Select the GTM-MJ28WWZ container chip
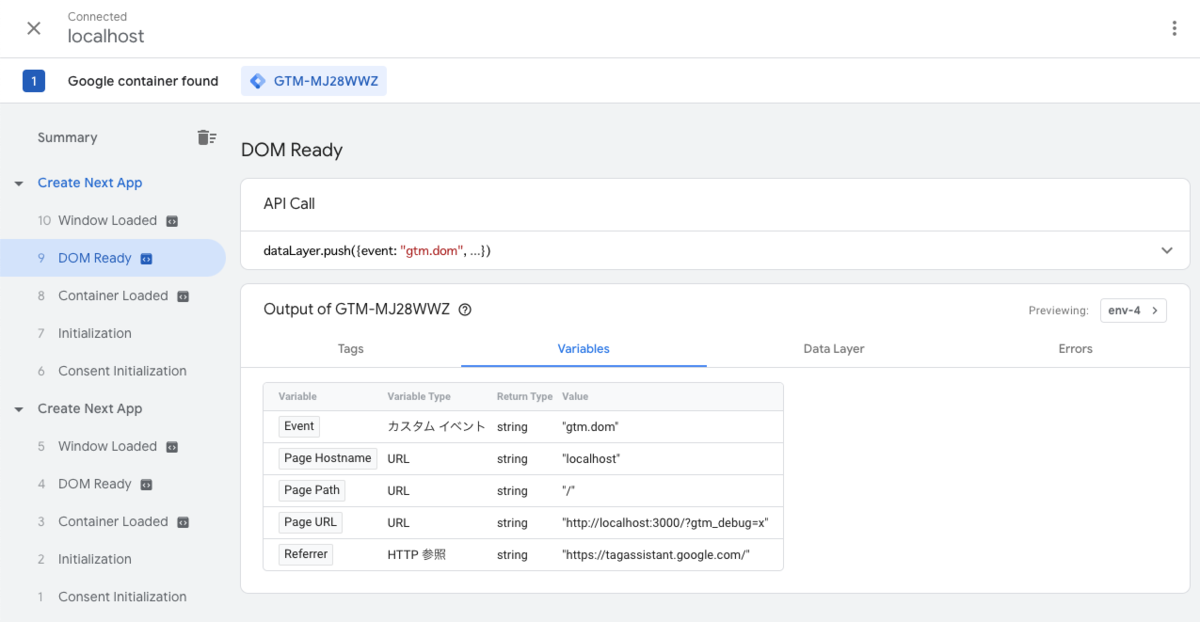This screenshot has height=622, width=1200. point(314,81)
